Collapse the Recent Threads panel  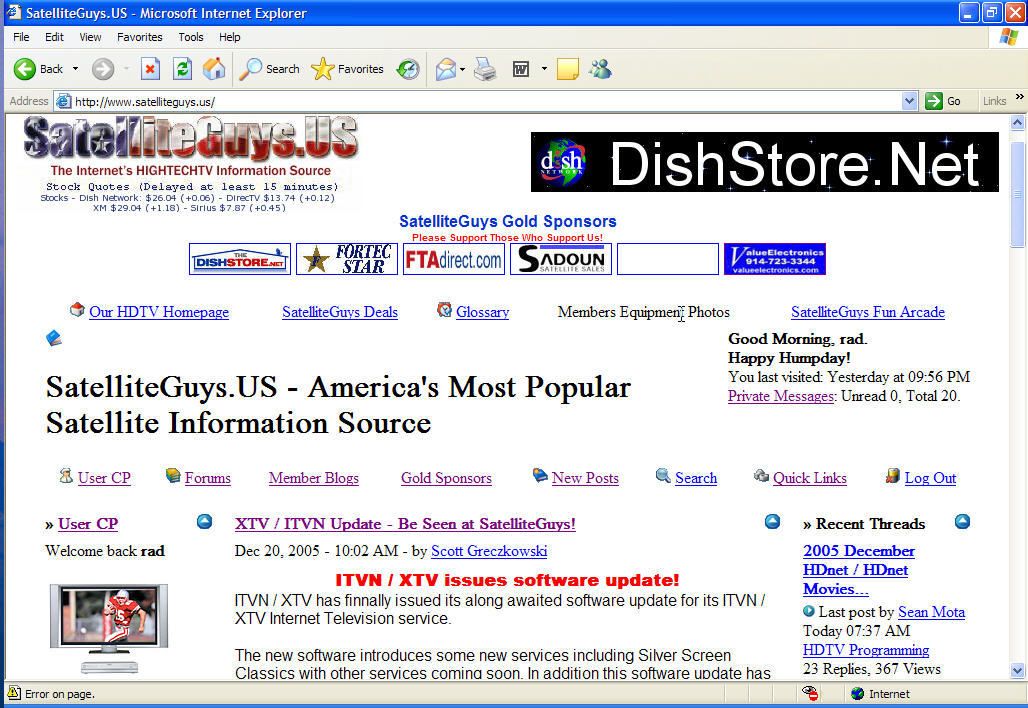click(962, 522)
